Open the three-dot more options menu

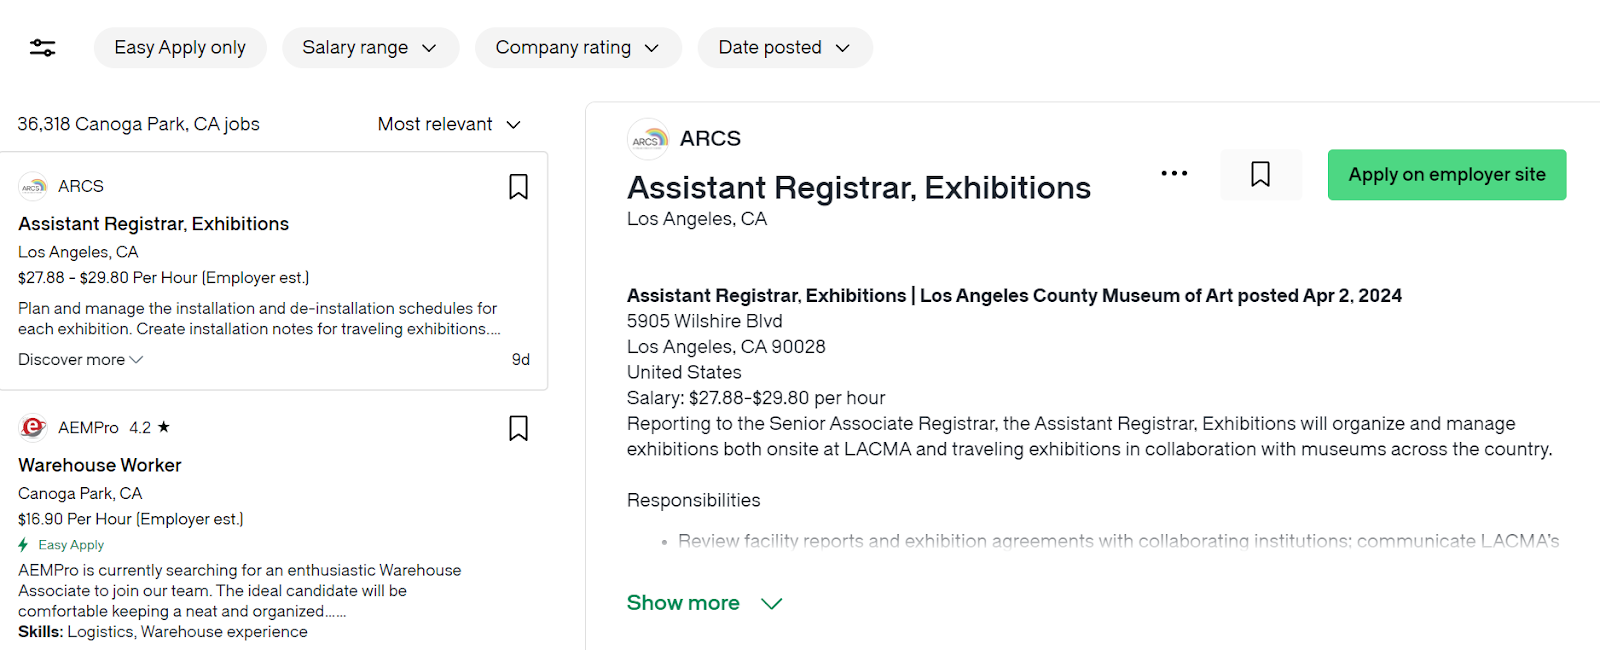[x=1174, y=174]
